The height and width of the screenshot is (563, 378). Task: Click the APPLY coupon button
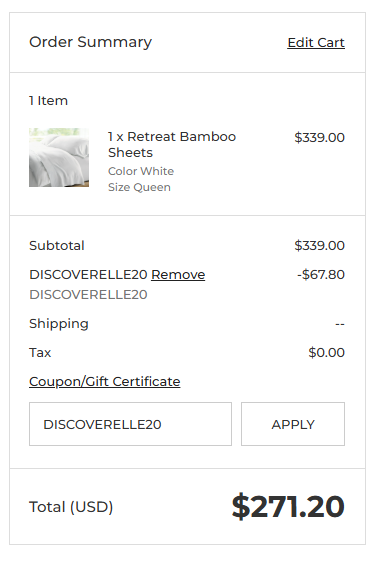click(x=293, y=424)
